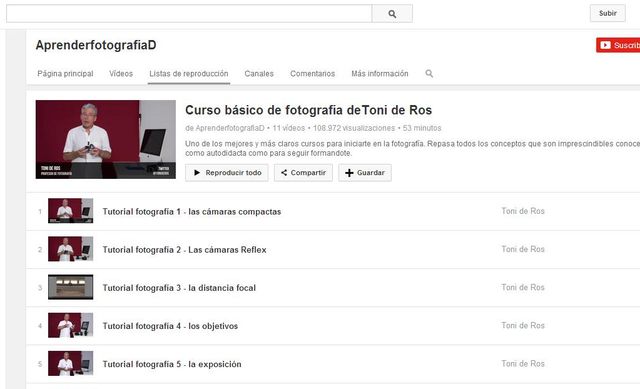Click the AprenderfotografiaD channel title
640x389 pixels.
point(96,45)
